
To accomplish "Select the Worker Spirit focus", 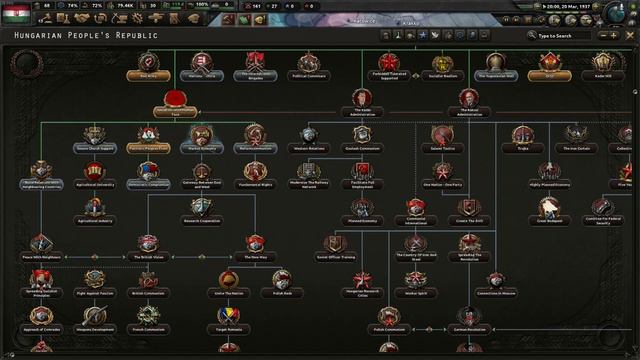I will 416,284.
